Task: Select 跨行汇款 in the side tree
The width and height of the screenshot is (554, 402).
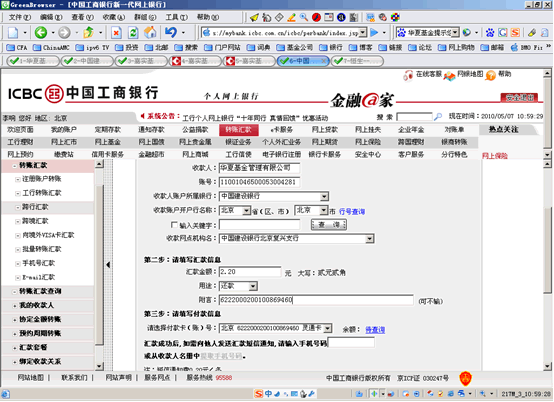Action: click(x=35, y=207)
